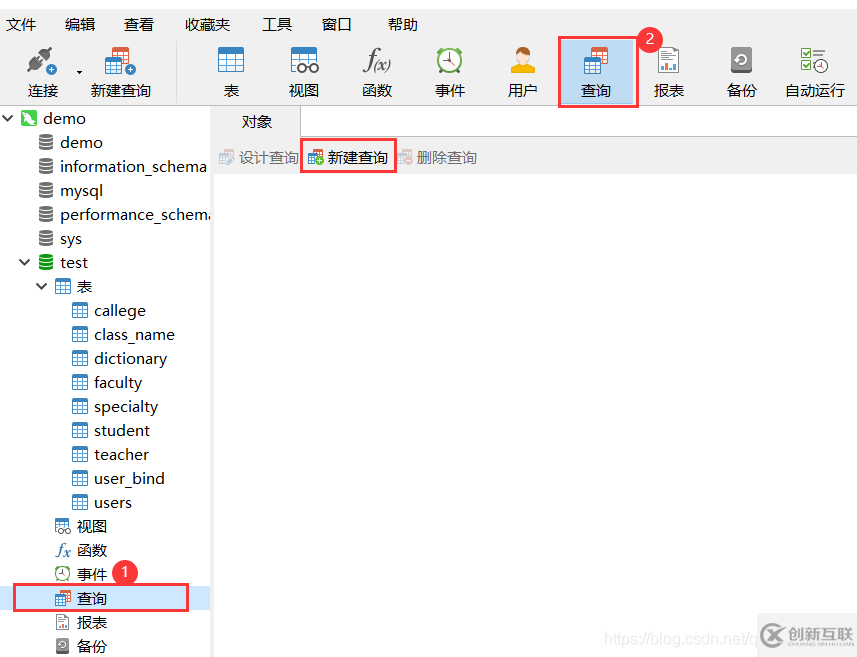Open the 视图 (View) toolbar icon
This screenshot has width=857, height=657.
click(x=304, y=73)
